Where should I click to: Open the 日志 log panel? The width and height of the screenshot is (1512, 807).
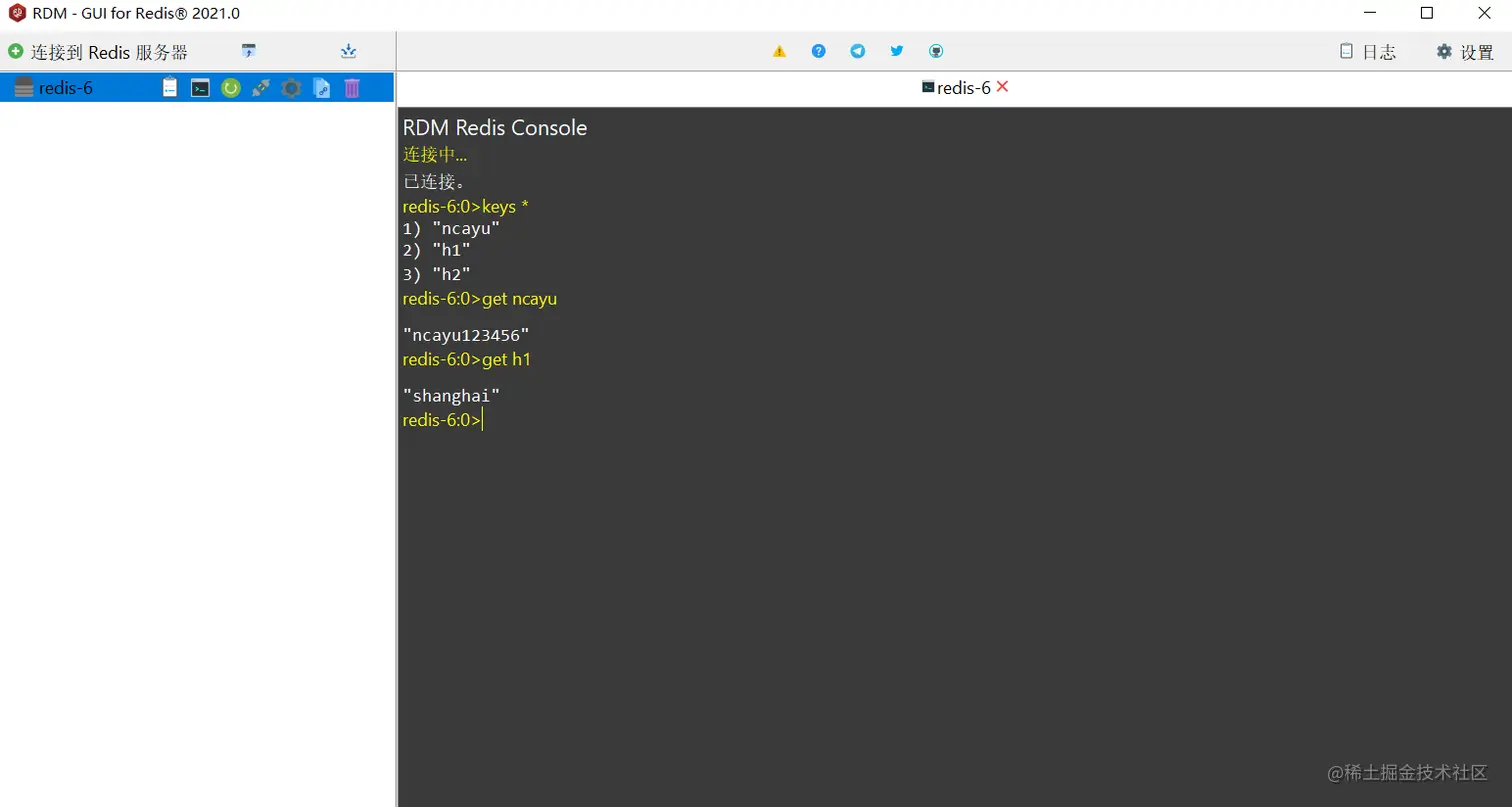[1368, 52]
